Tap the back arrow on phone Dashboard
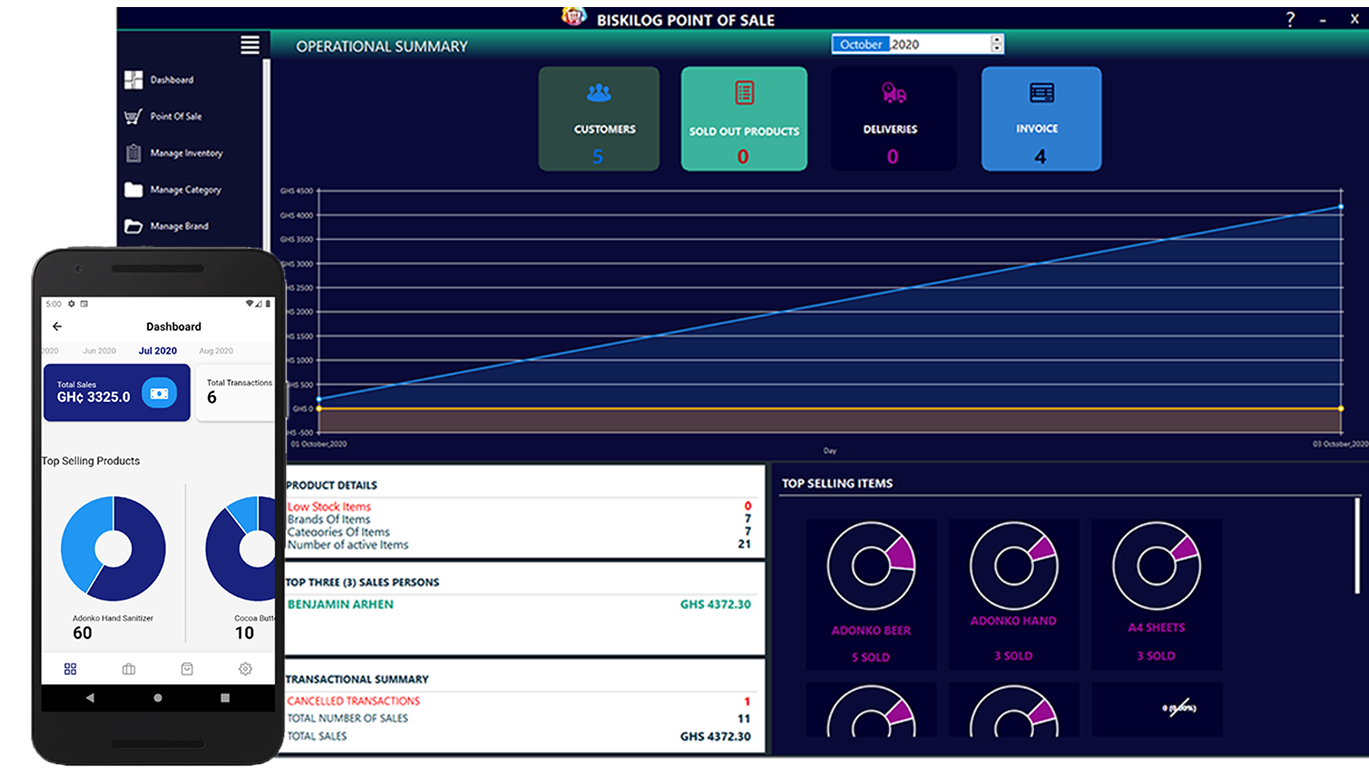The height and width of the screenshot is (768, 1369). pos(57,327)
